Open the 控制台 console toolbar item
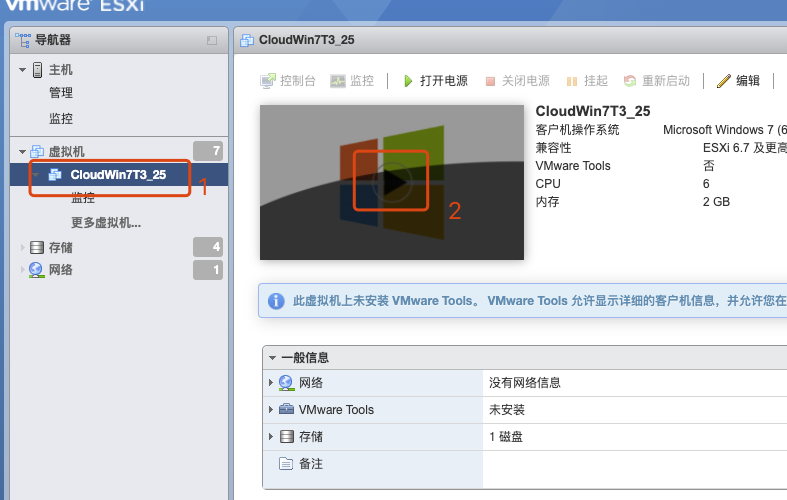This screenshot has height=500, width=787. coord(288,81)
